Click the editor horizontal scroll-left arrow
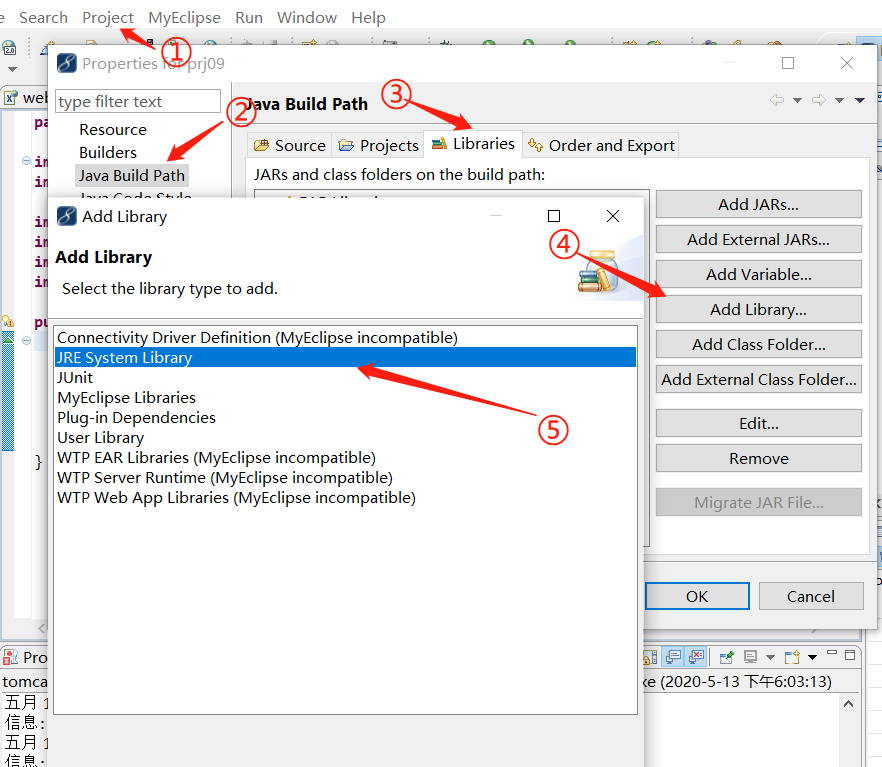Screen dimensions: 882x767 [42, 628]
